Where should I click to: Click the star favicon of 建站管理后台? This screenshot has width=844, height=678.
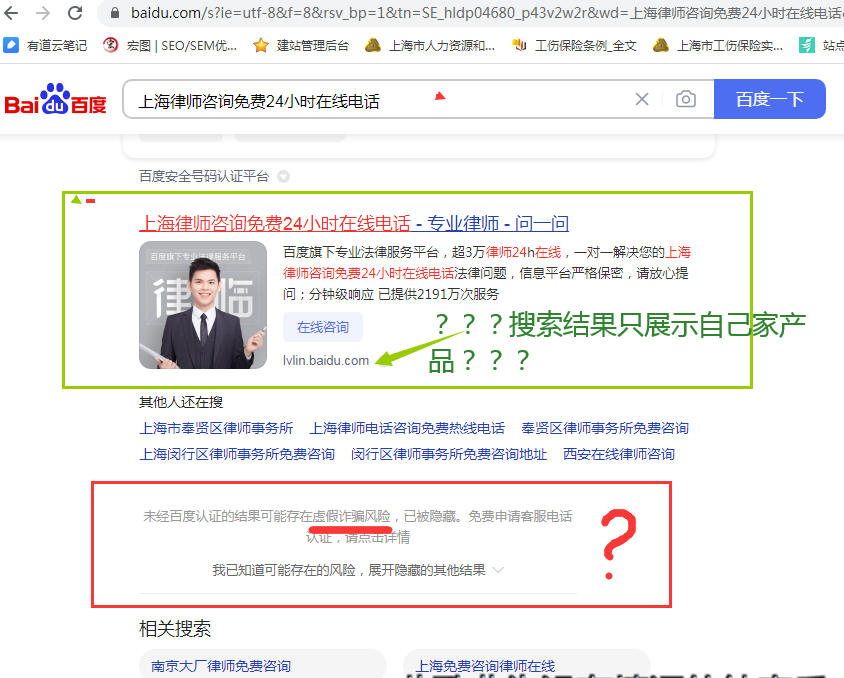[x=261, y=45]
